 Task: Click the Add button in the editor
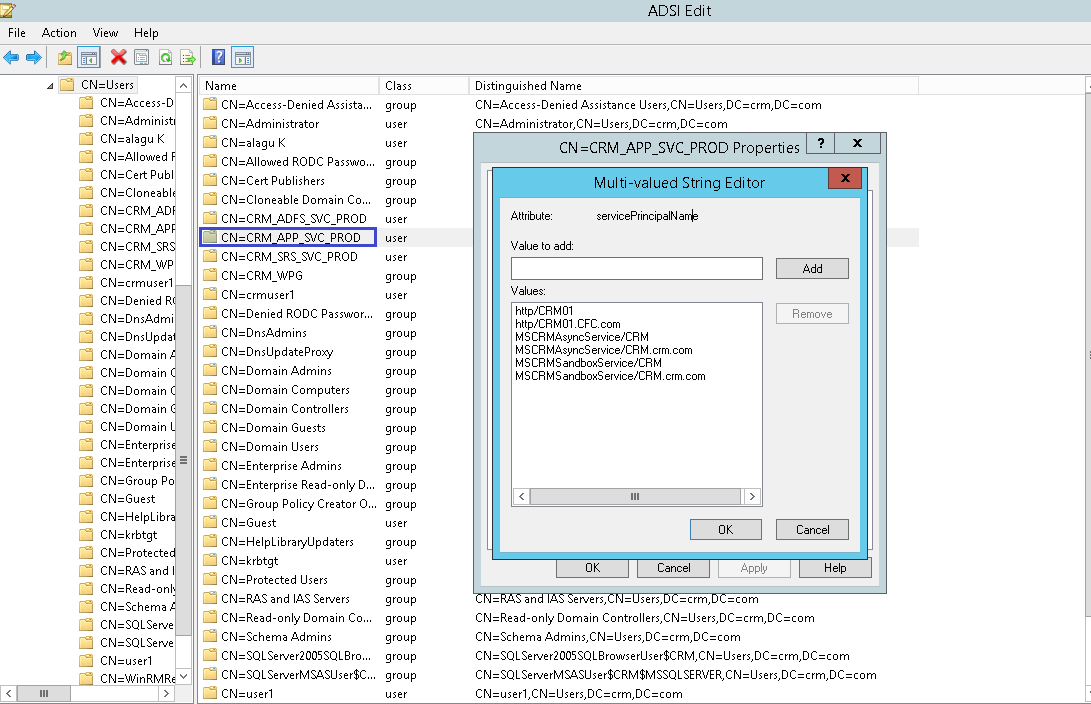[811, 268]
